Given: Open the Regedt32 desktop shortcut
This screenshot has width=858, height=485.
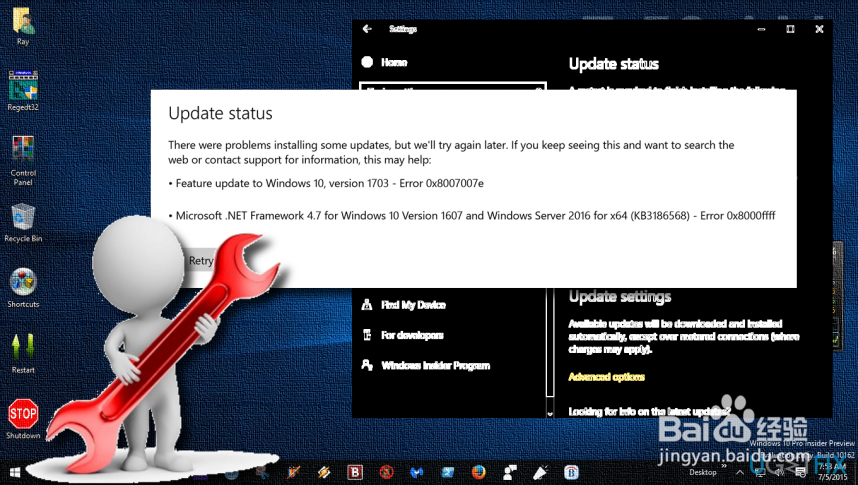Looking at the screenshot, I should 23,90.
